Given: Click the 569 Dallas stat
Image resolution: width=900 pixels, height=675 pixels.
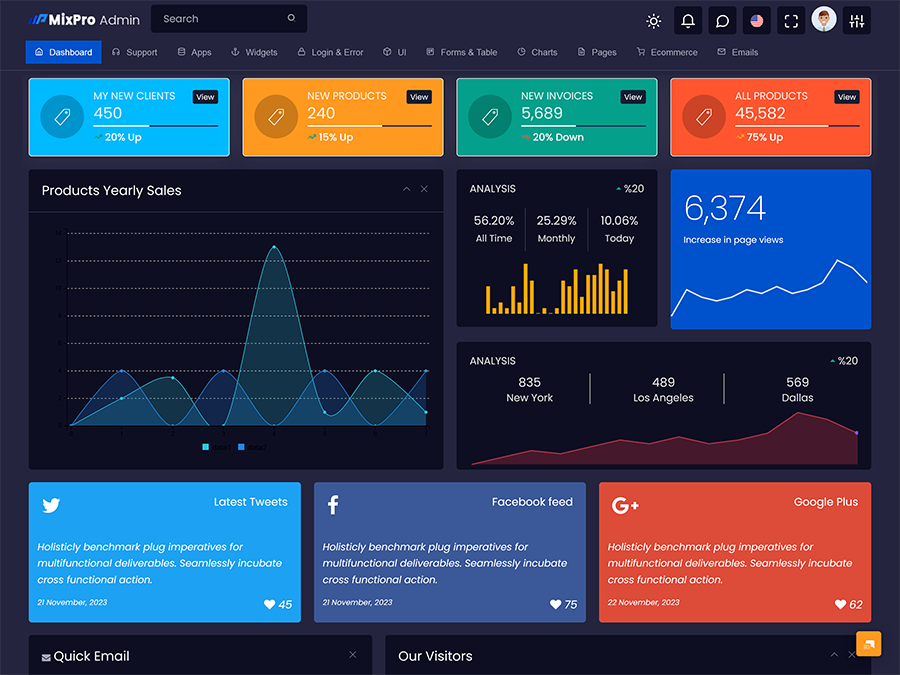Looking at the screenshot, I should point(797,390).
